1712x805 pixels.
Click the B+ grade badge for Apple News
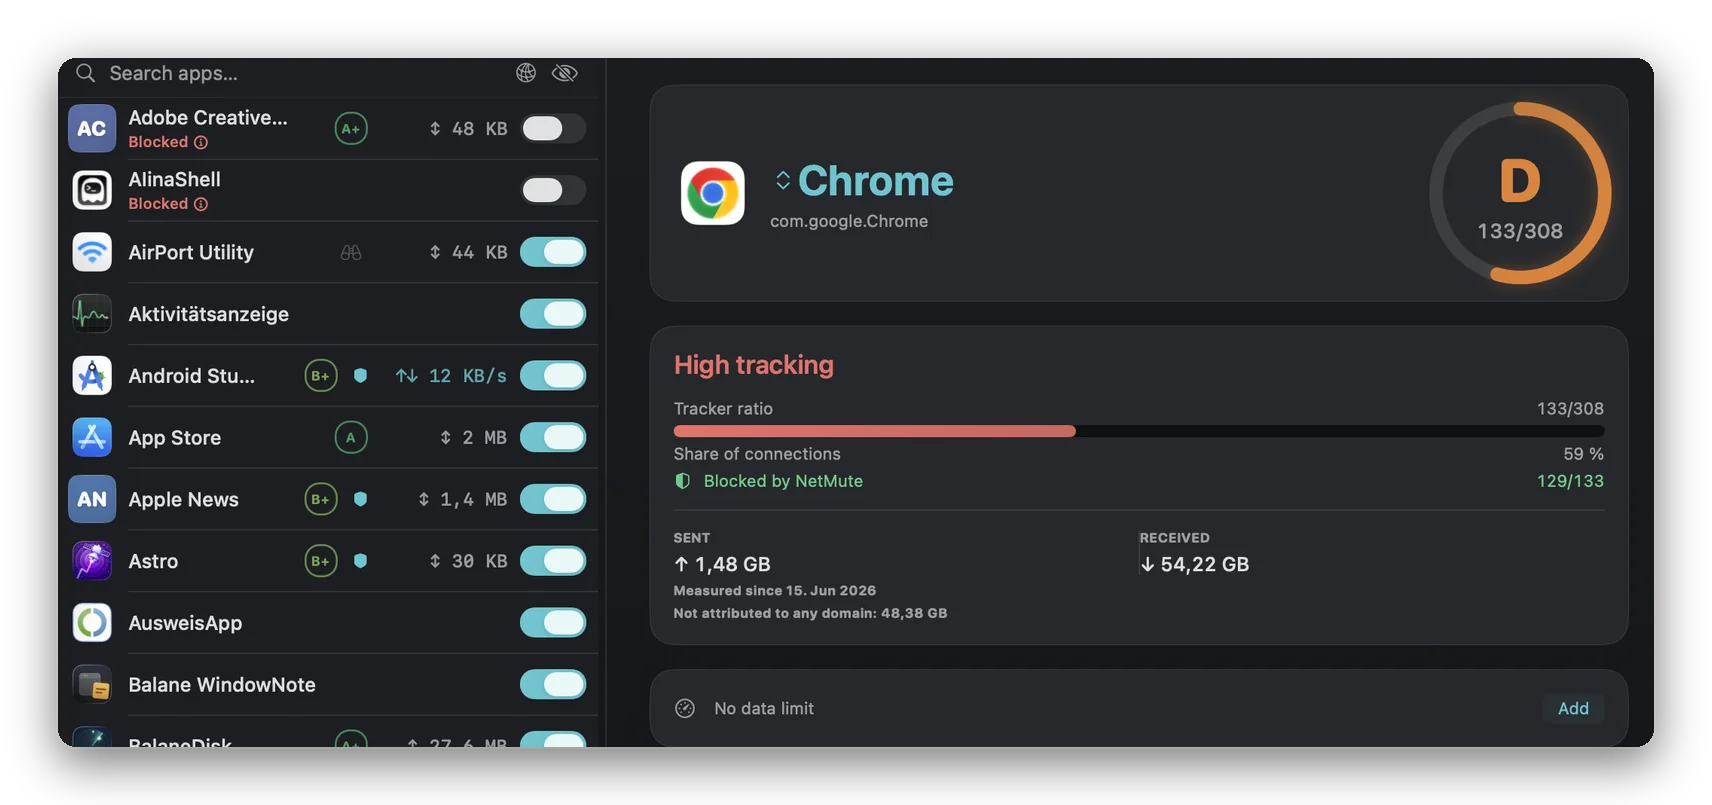click(321, 499)
